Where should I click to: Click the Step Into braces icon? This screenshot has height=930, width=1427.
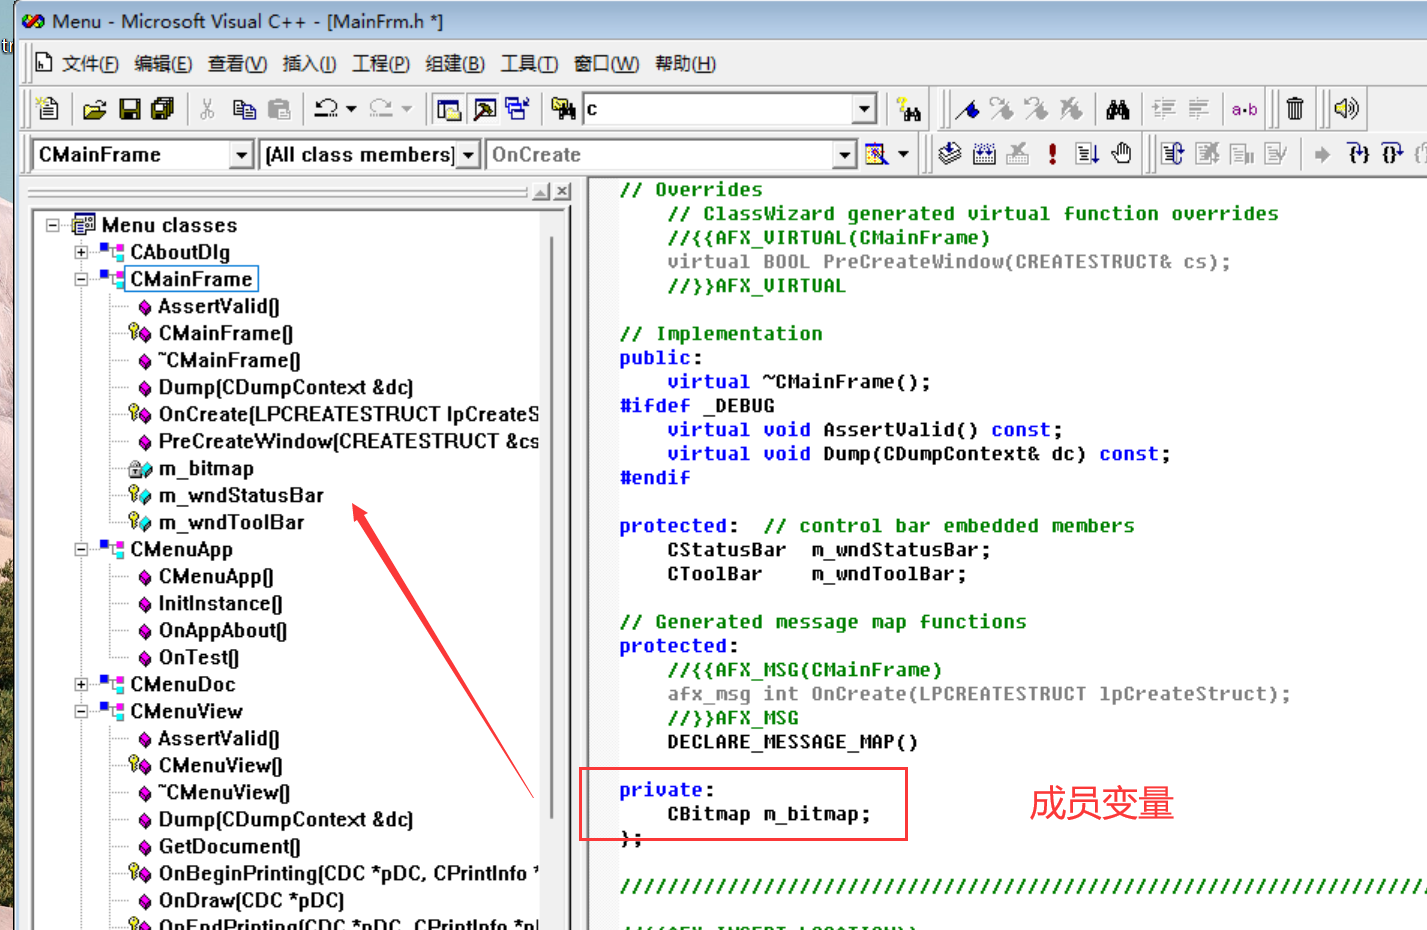pyautogui.click(x=1358, y=153)
